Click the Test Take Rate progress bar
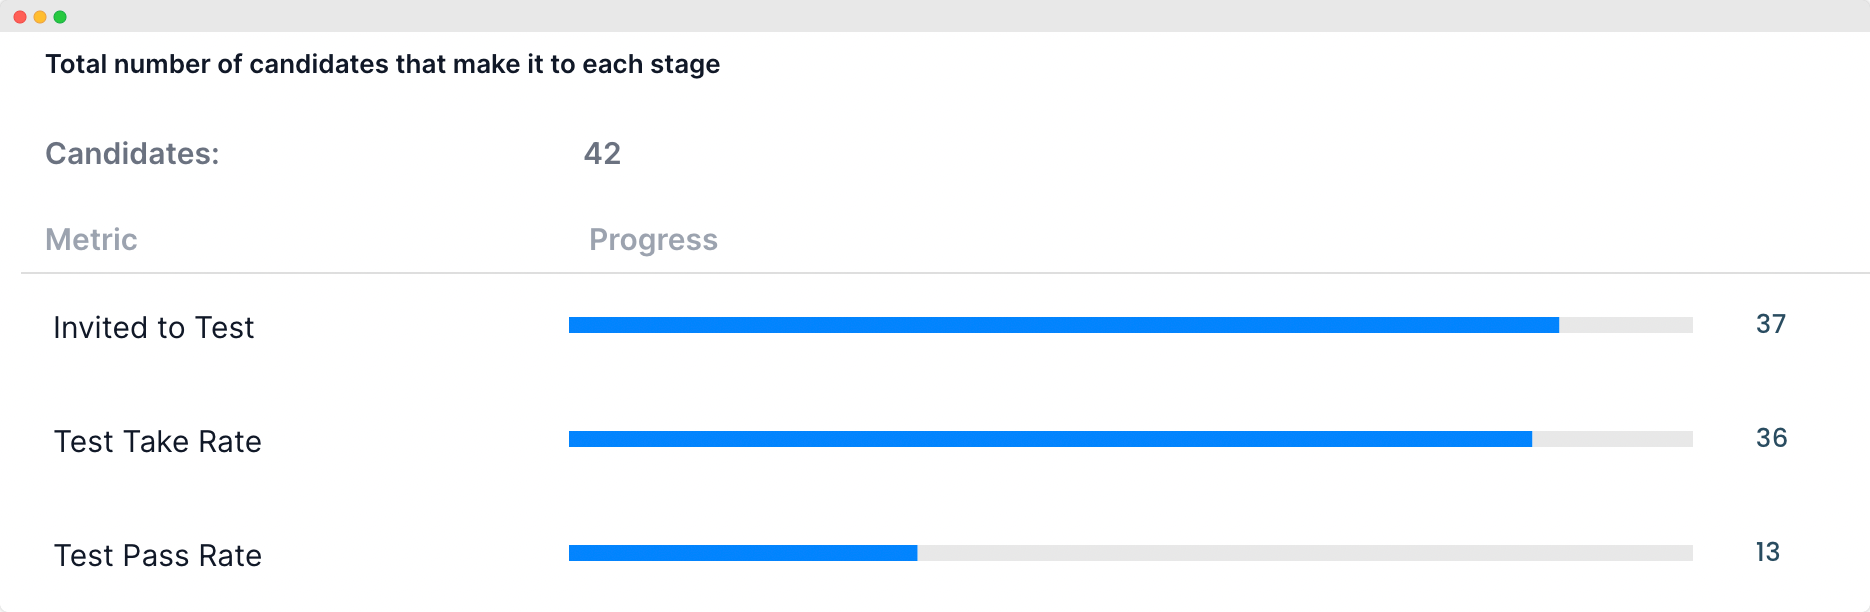The height and width of the screenshot is (612, 1870). (1130, 439)
